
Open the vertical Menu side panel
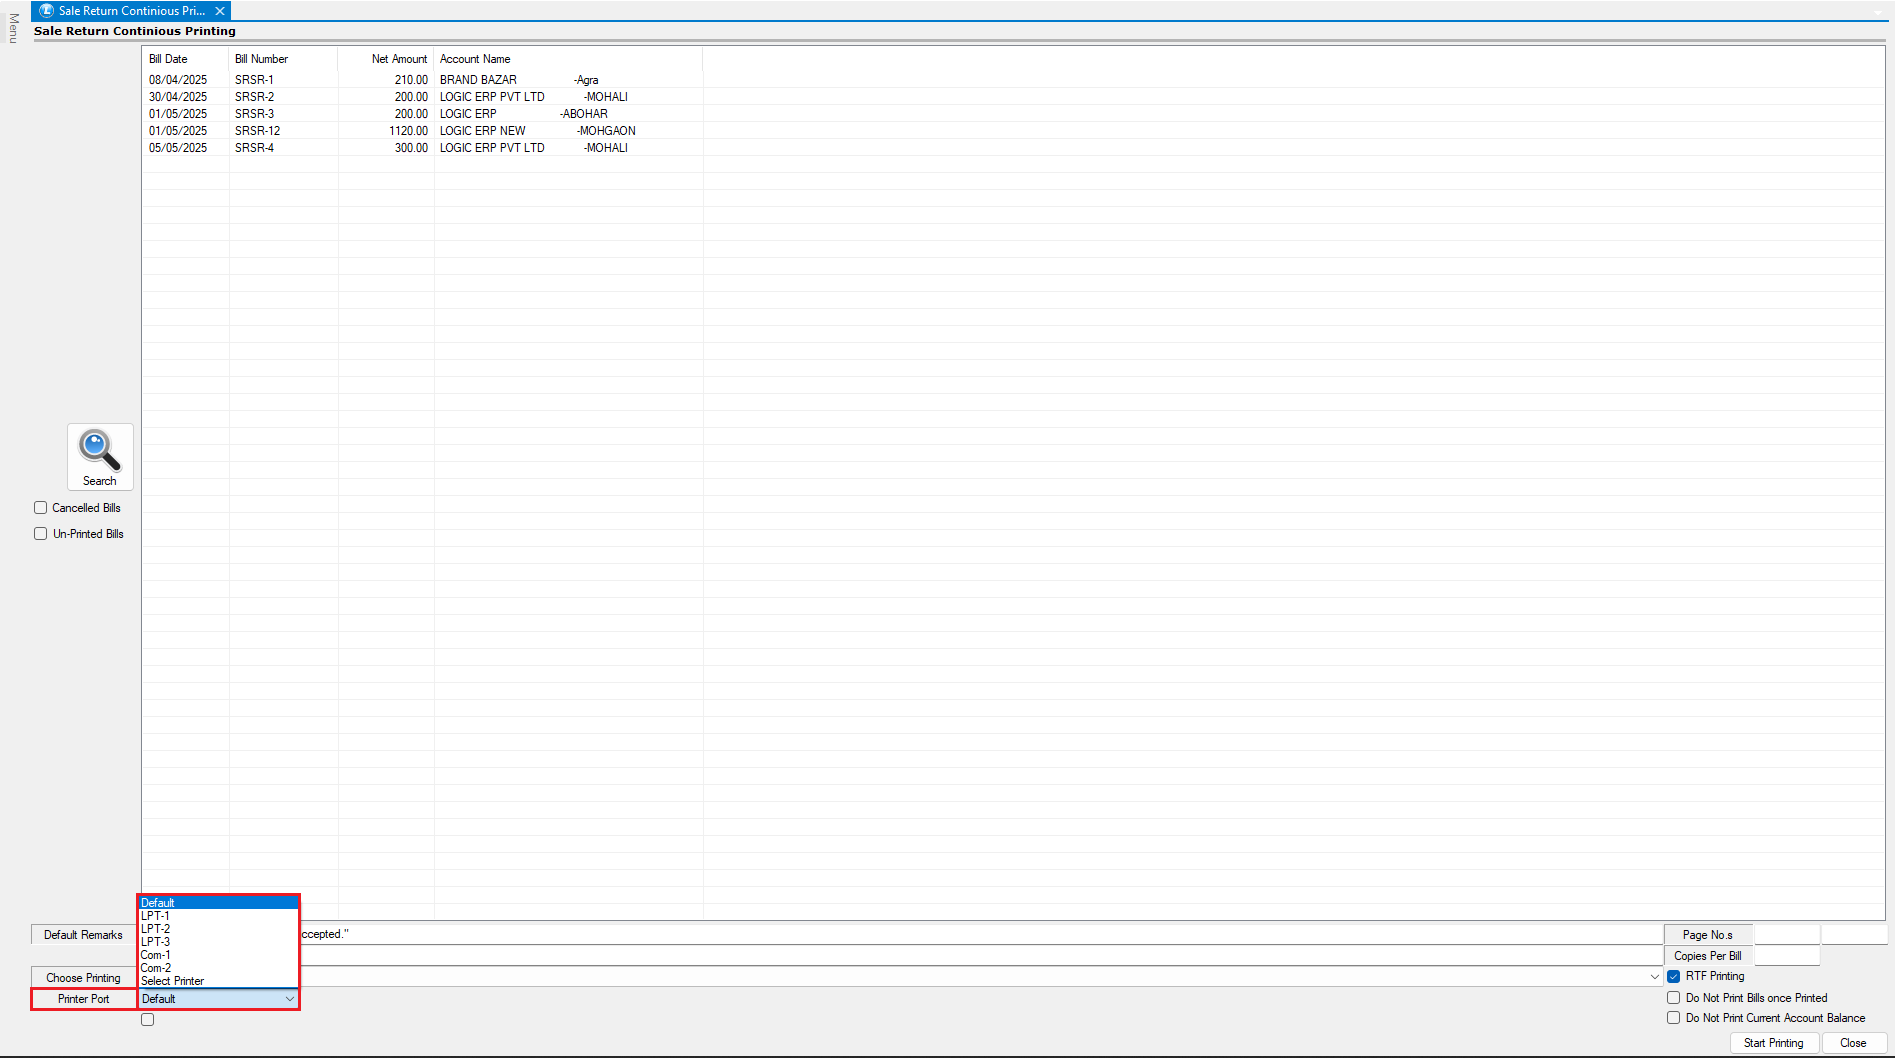tap(13, 28)
